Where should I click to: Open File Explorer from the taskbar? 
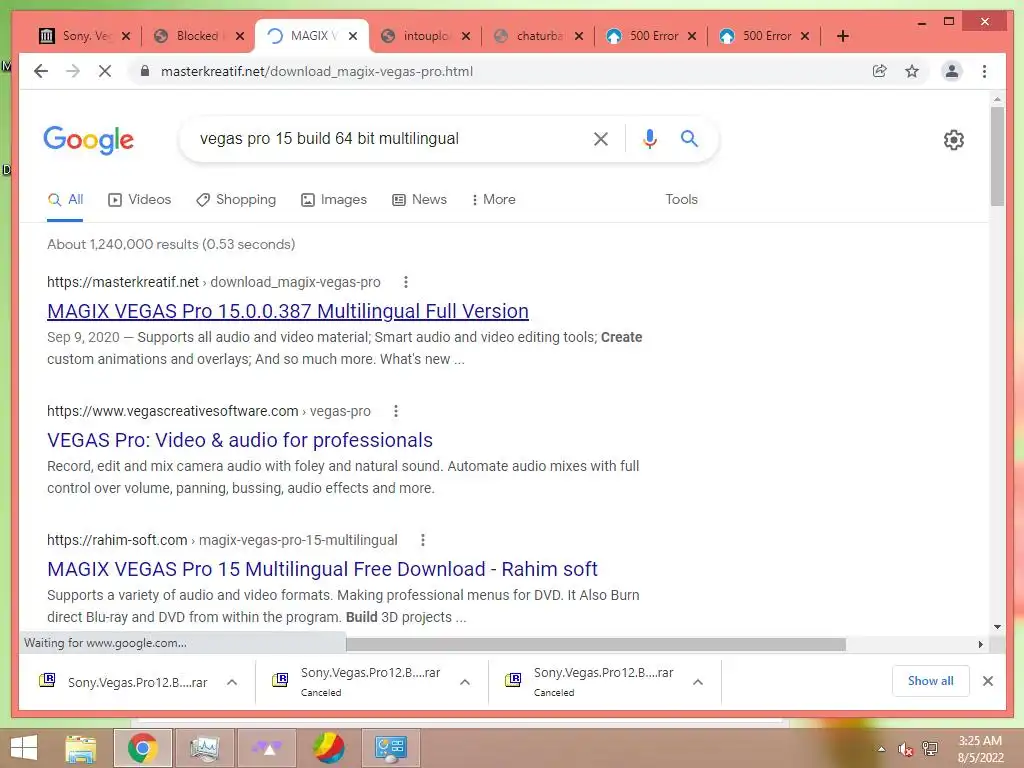pos(81,748)
